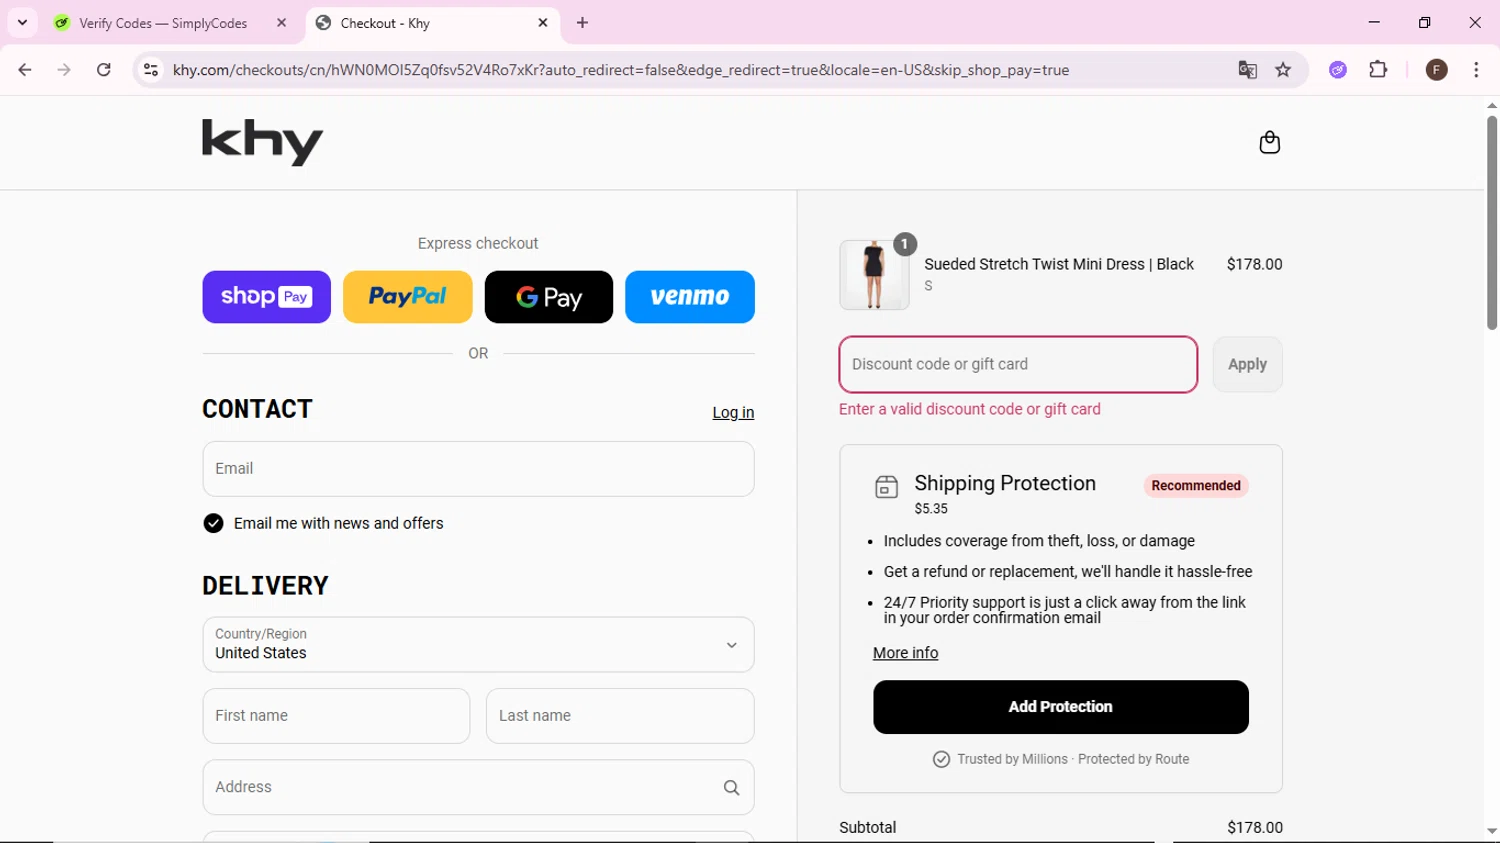Pay with Shop Pay
The width and height of the screenshot is (1500, 843).
point(266,297)
